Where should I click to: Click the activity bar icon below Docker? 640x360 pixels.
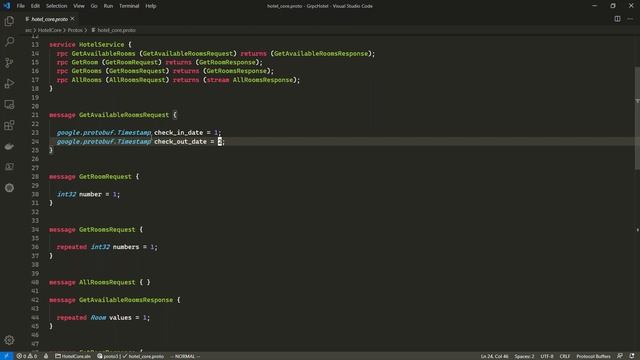tap(9, 167)
